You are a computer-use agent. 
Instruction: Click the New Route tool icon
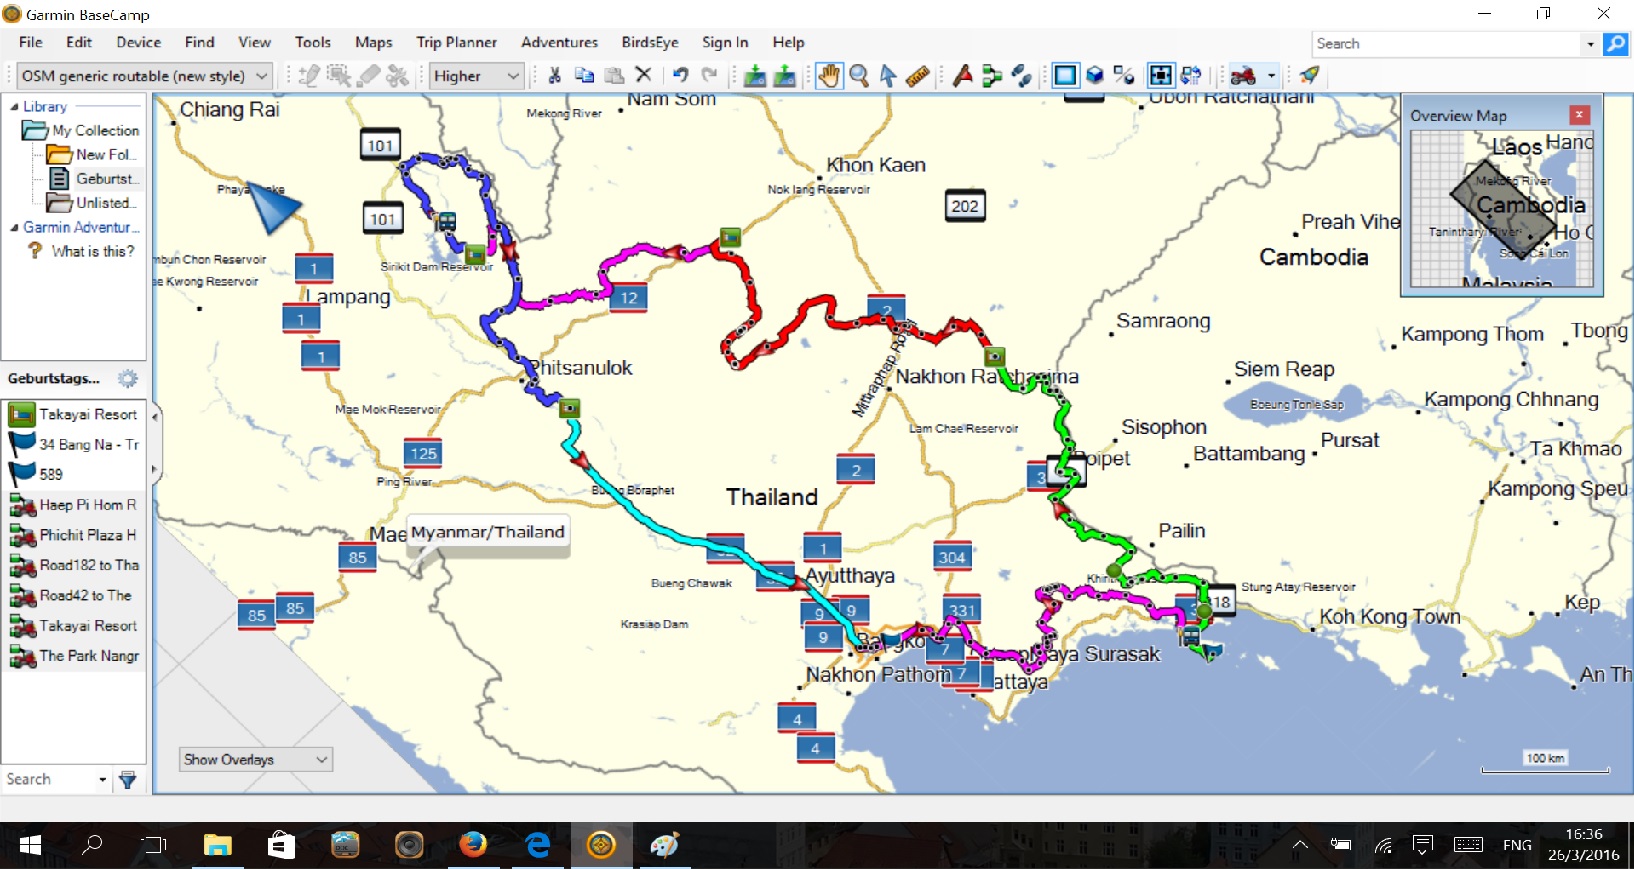[992, 76]
